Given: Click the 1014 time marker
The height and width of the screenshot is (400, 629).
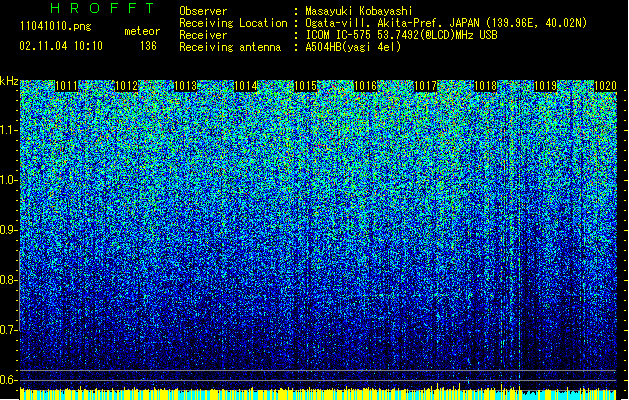Looking at the screenshot, I should (x=246, y=86).
